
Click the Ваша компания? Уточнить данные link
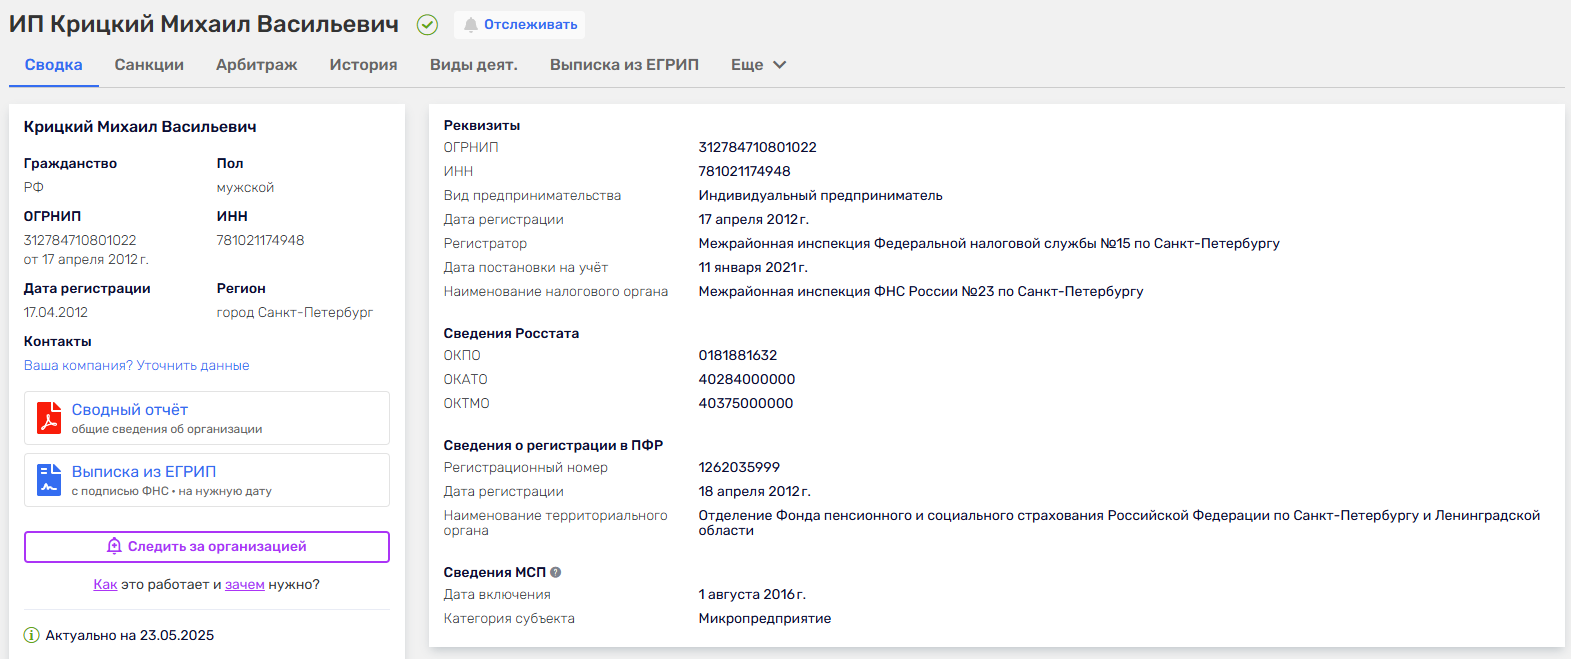coord(137,366)
